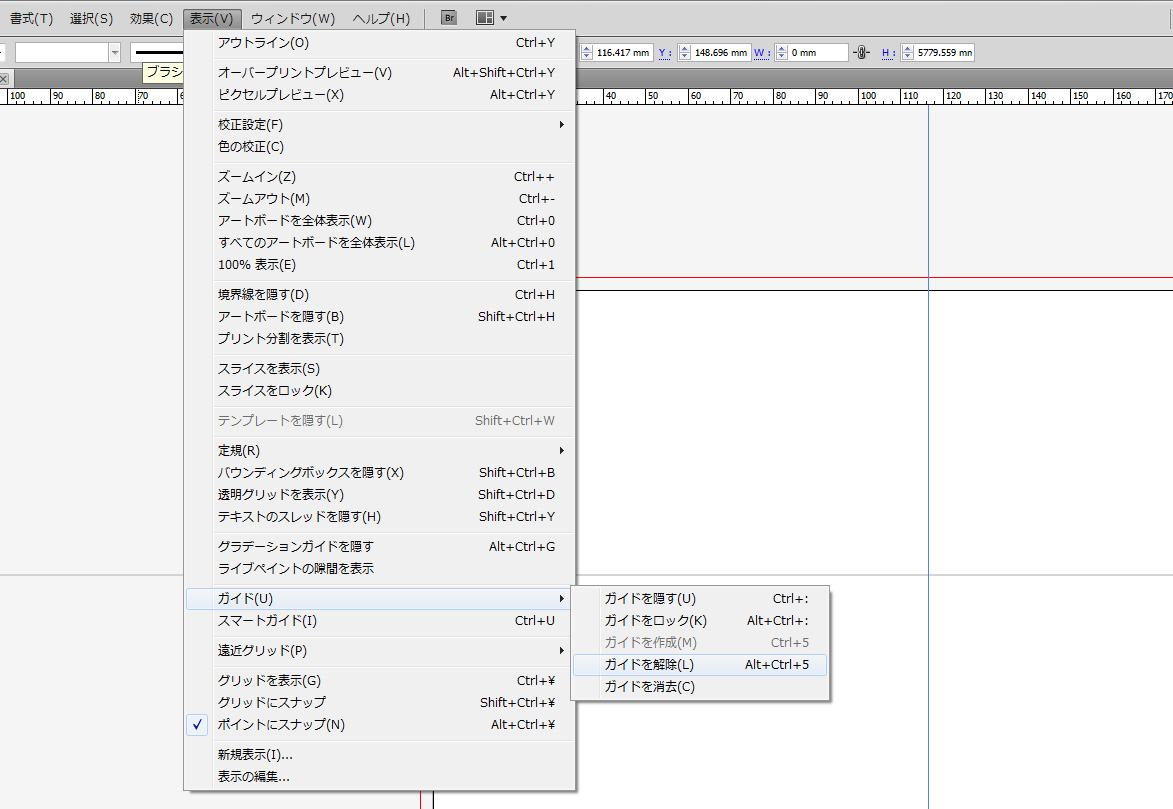Close the document tab with the X icon
Image resolution: width=1173 pixels, height=809 pixels.
click(4, 78)
